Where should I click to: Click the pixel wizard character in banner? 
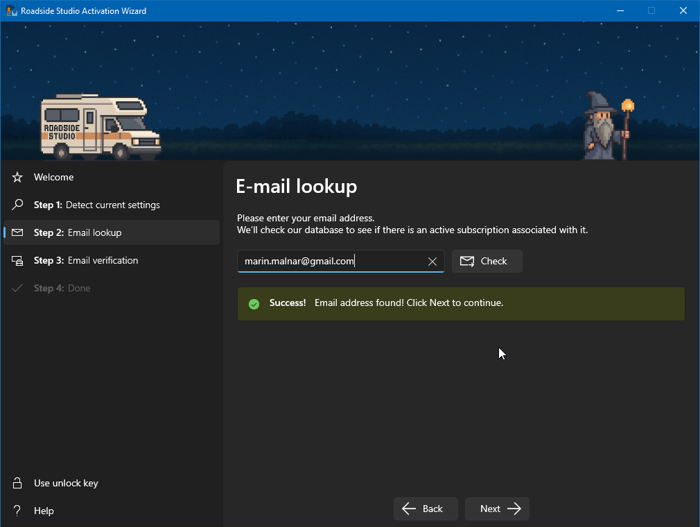click(606, 127)
